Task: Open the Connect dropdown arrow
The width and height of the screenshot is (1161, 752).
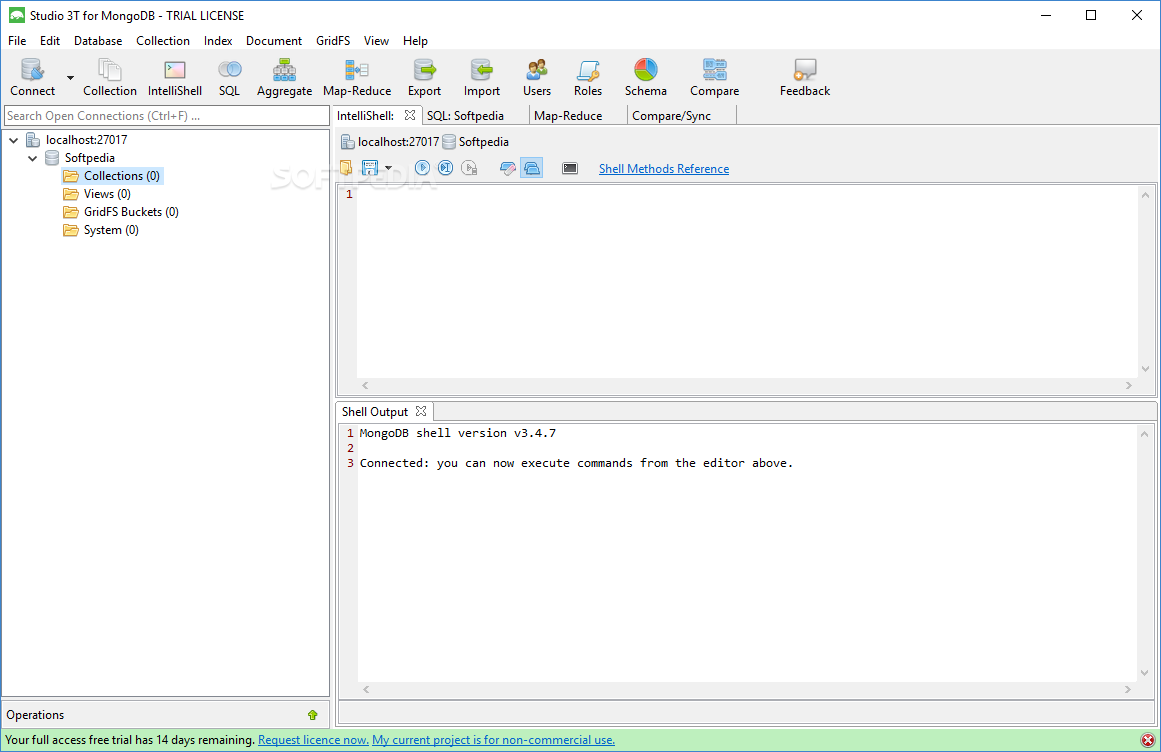Action: pyautogui.click(x=68, y=76)
